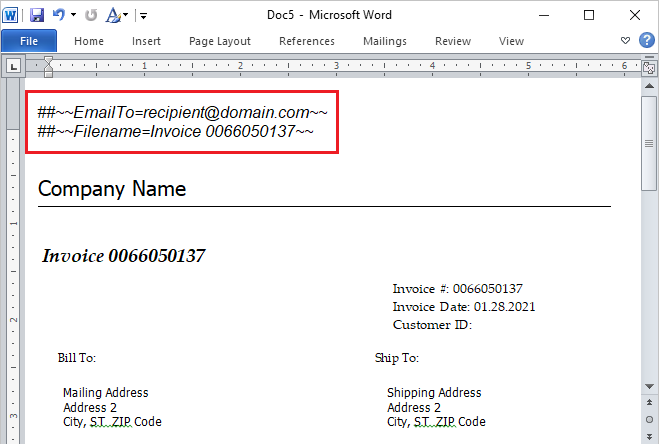
Task: Expand the ribbon with the chevron button
Action: coord(626,41)
